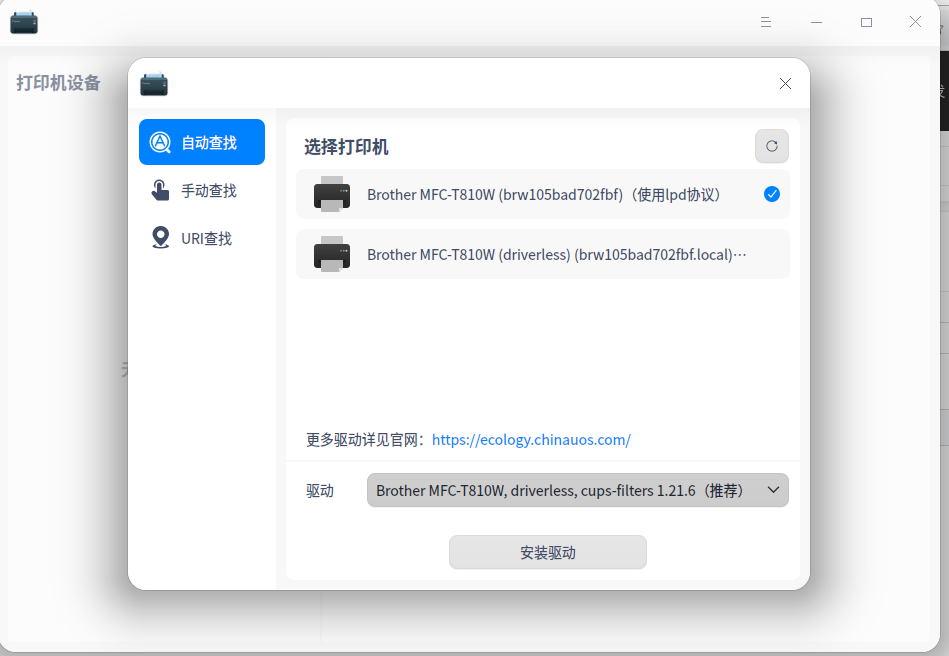Expand the recommended cups-filters driver list
This screenshot has width=949, height=656.
(577, 490)
